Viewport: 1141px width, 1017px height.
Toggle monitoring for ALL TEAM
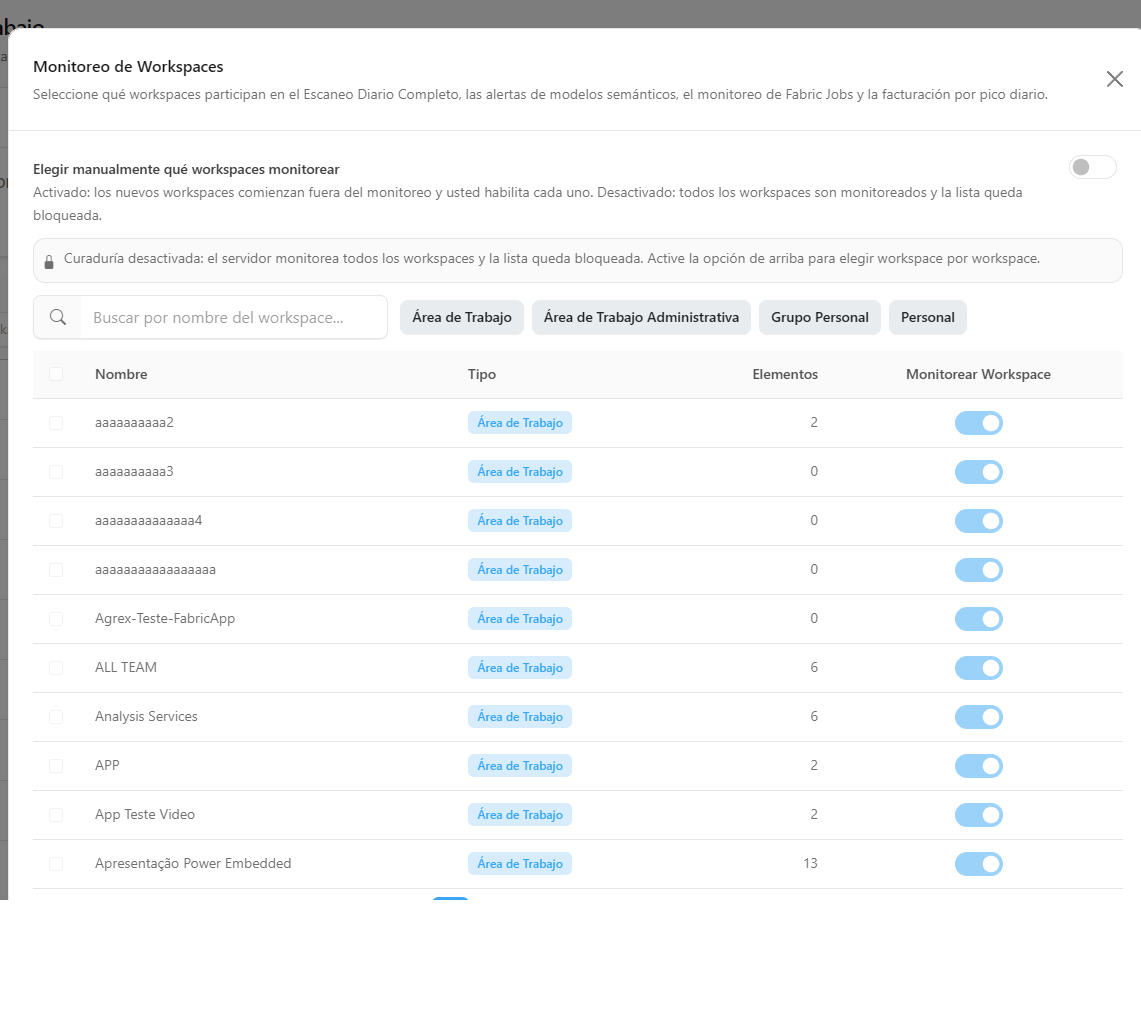(x=979, y=668)
